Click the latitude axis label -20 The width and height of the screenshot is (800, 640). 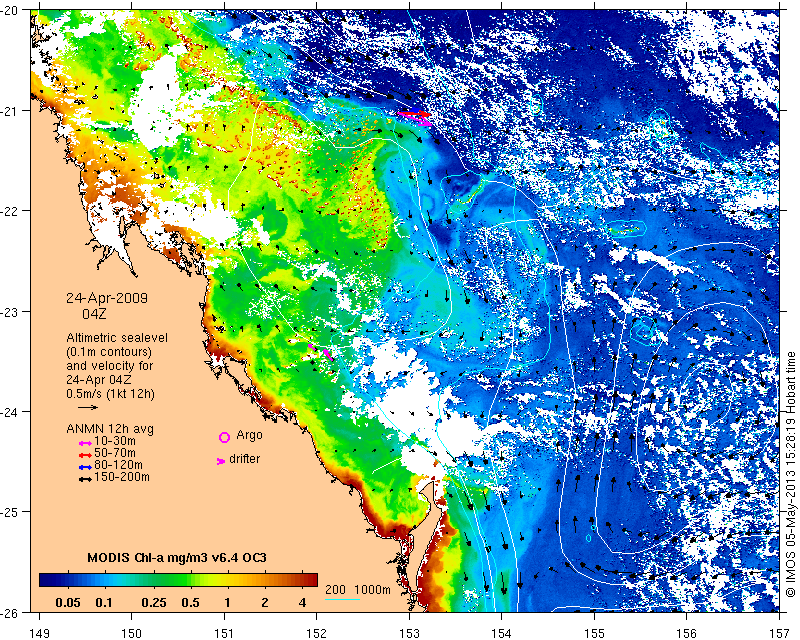pos(10,10)
